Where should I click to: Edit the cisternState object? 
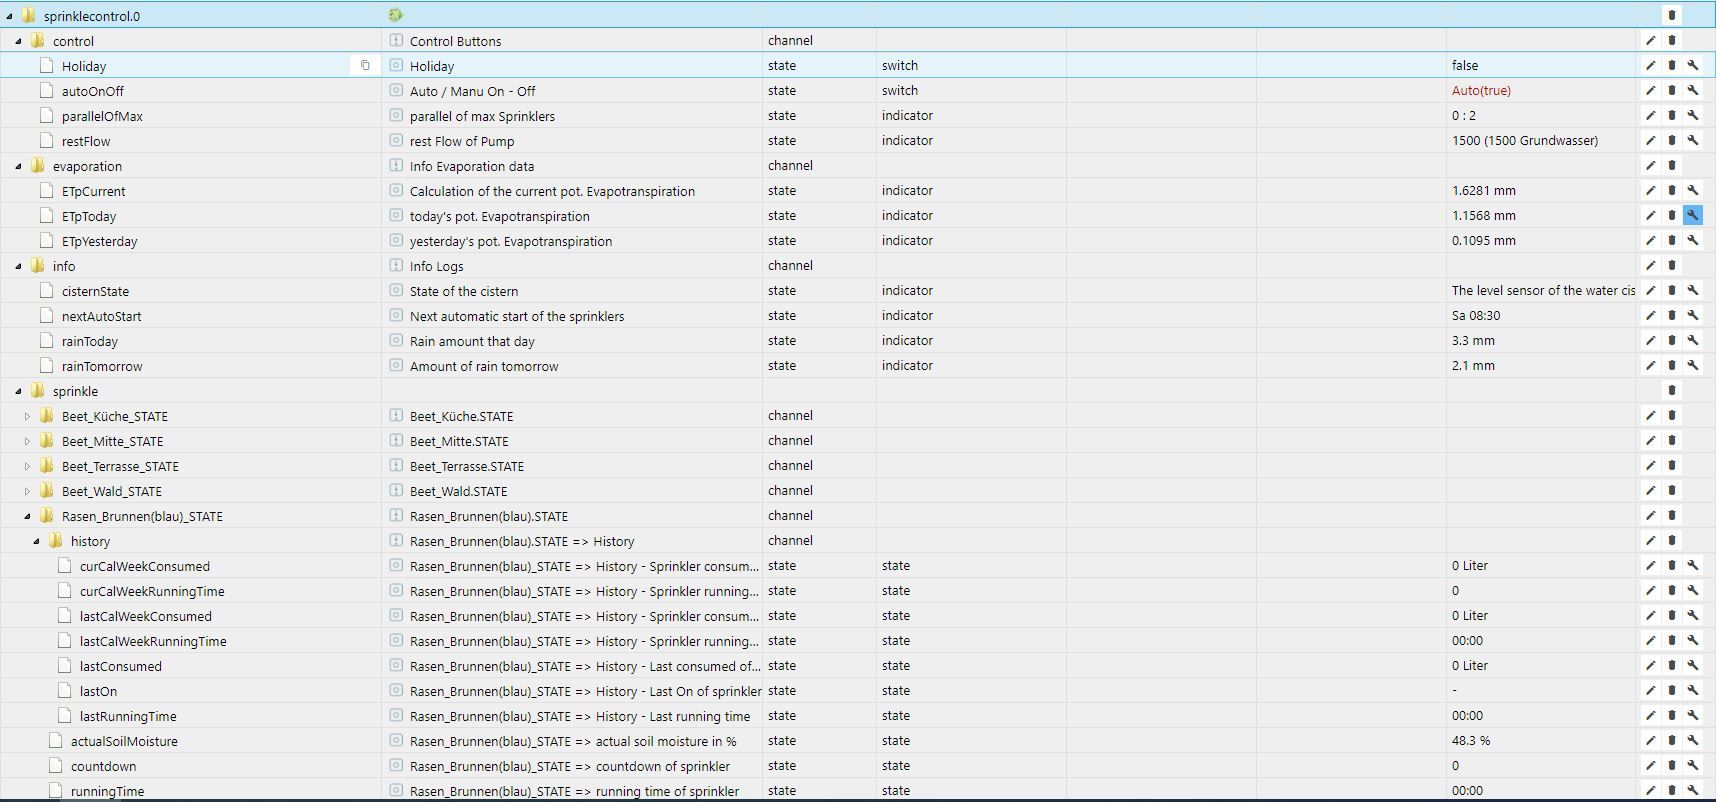point(1651,290)
